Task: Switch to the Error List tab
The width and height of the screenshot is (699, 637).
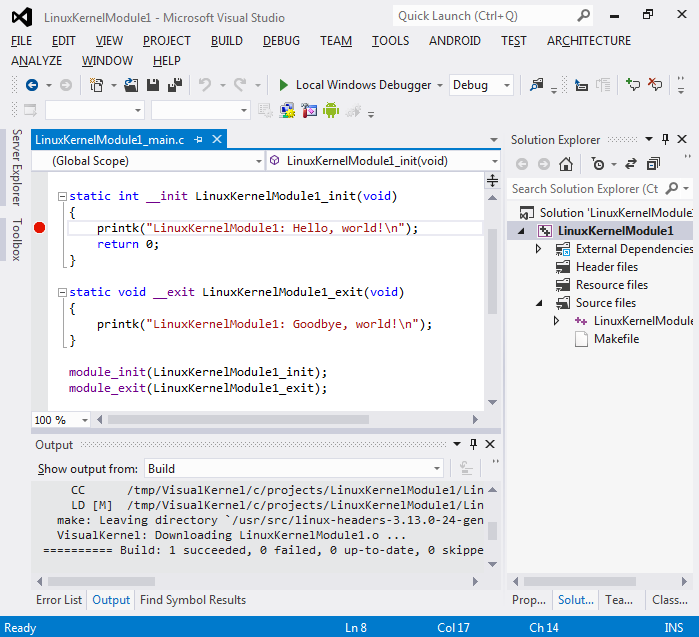Action: [59, 600]
